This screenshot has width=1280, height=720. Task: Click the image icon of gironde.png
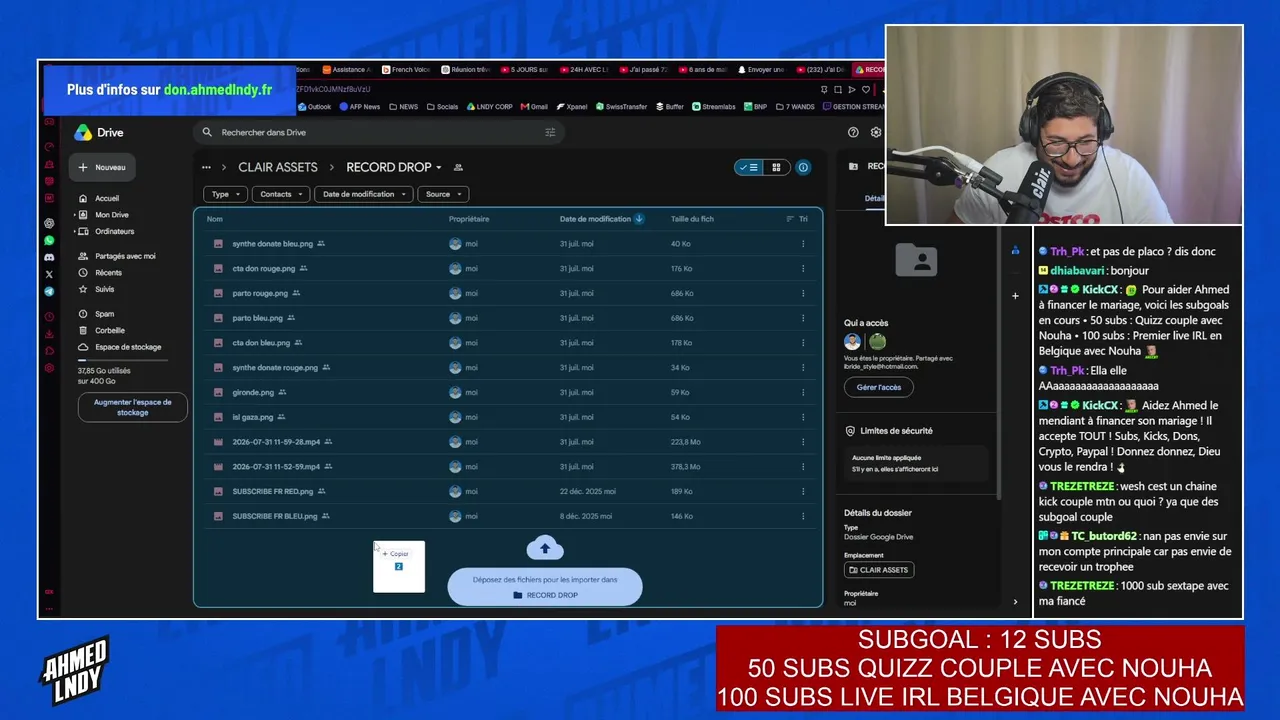point(218,393)
